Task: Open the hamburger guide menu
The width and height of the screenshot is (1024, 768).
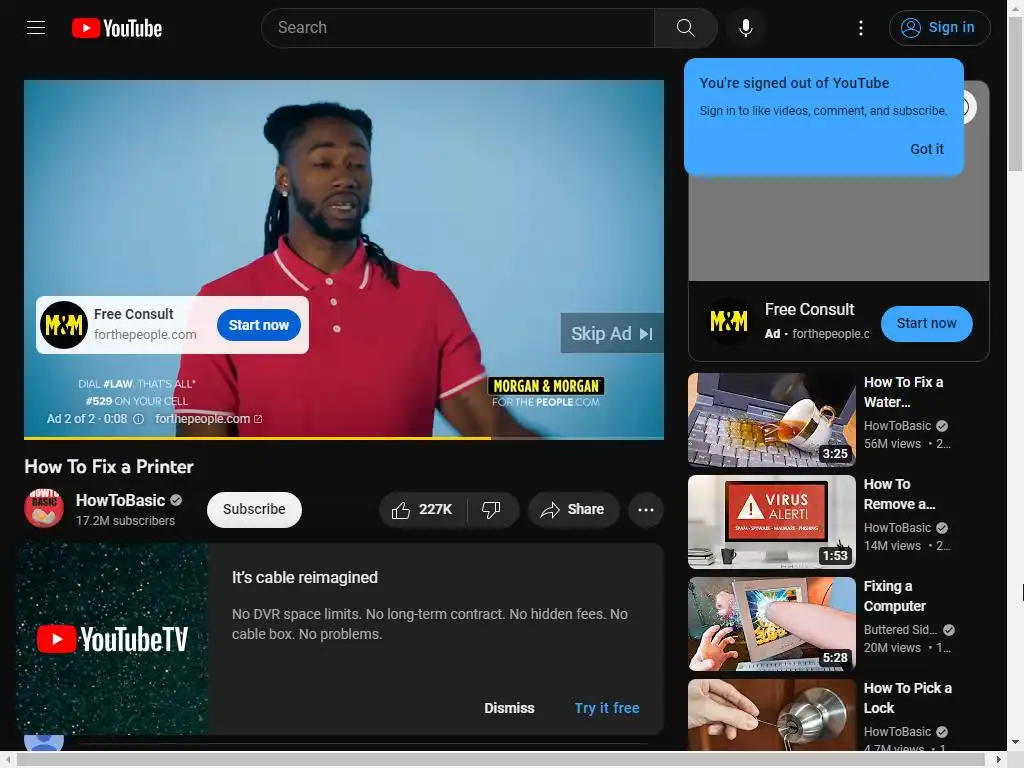Action: (36, 27)
